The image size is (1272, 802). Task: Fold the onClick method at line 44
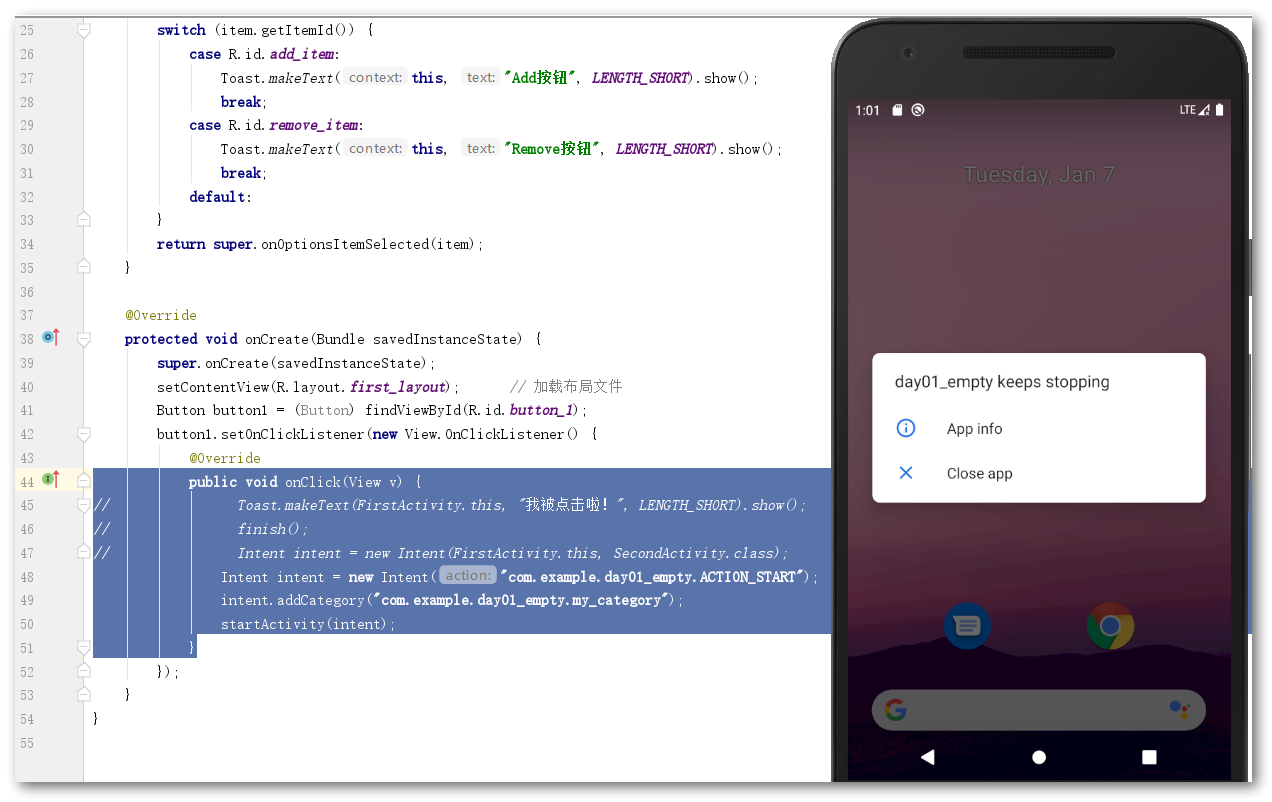tap(84, 481)
